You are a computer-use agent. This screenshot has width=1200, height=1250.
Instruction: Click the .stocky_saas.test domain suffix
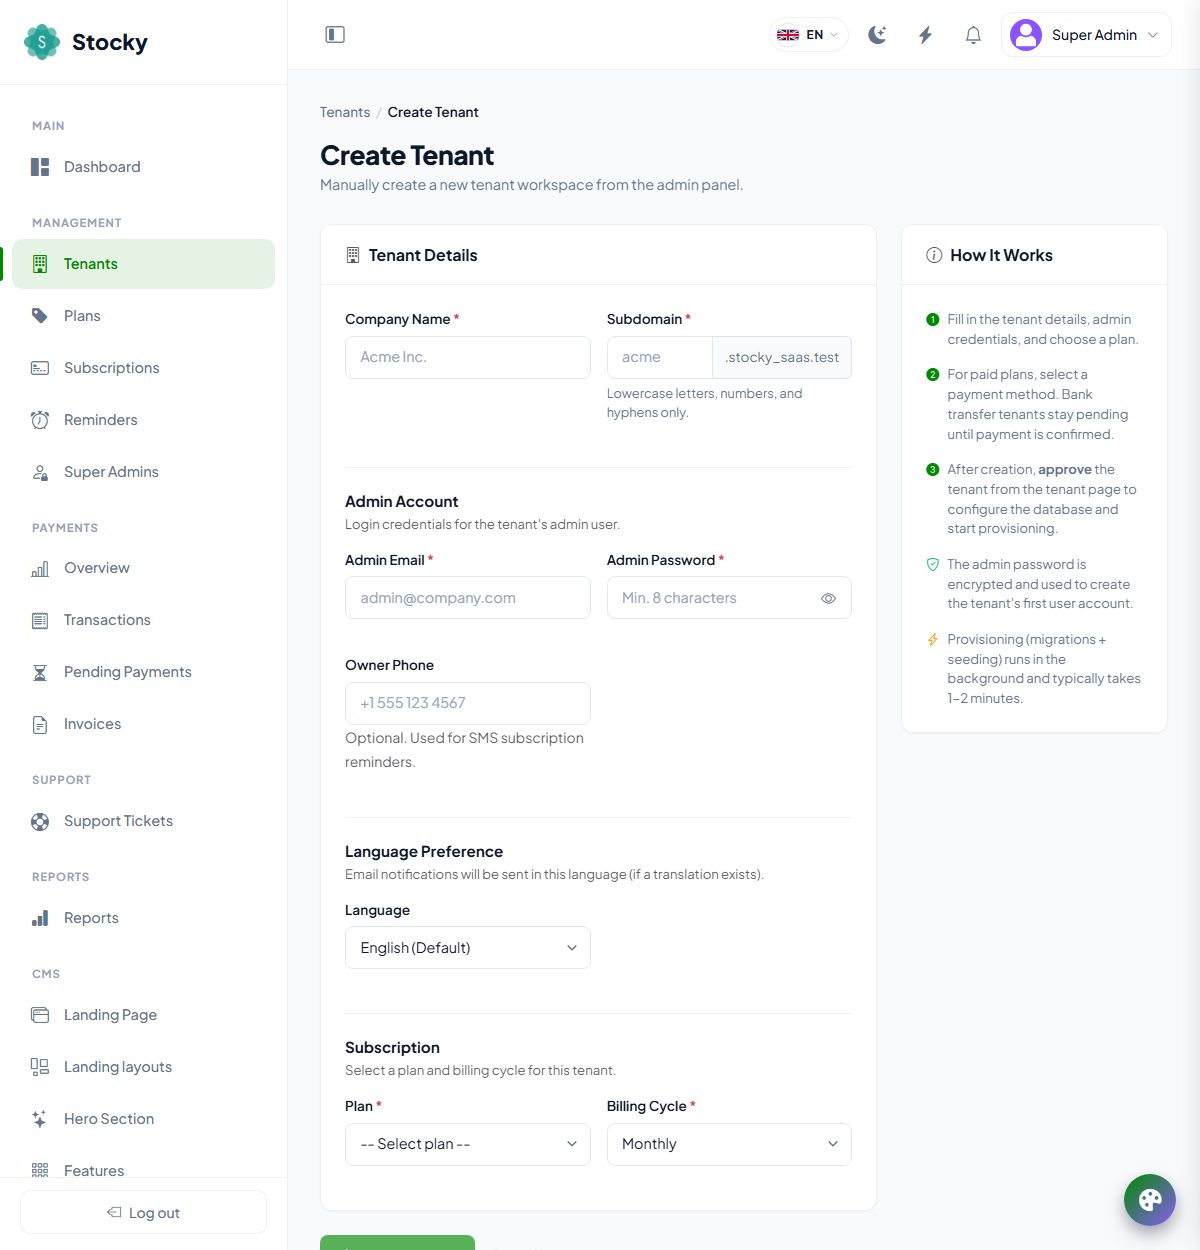[782, 357]
